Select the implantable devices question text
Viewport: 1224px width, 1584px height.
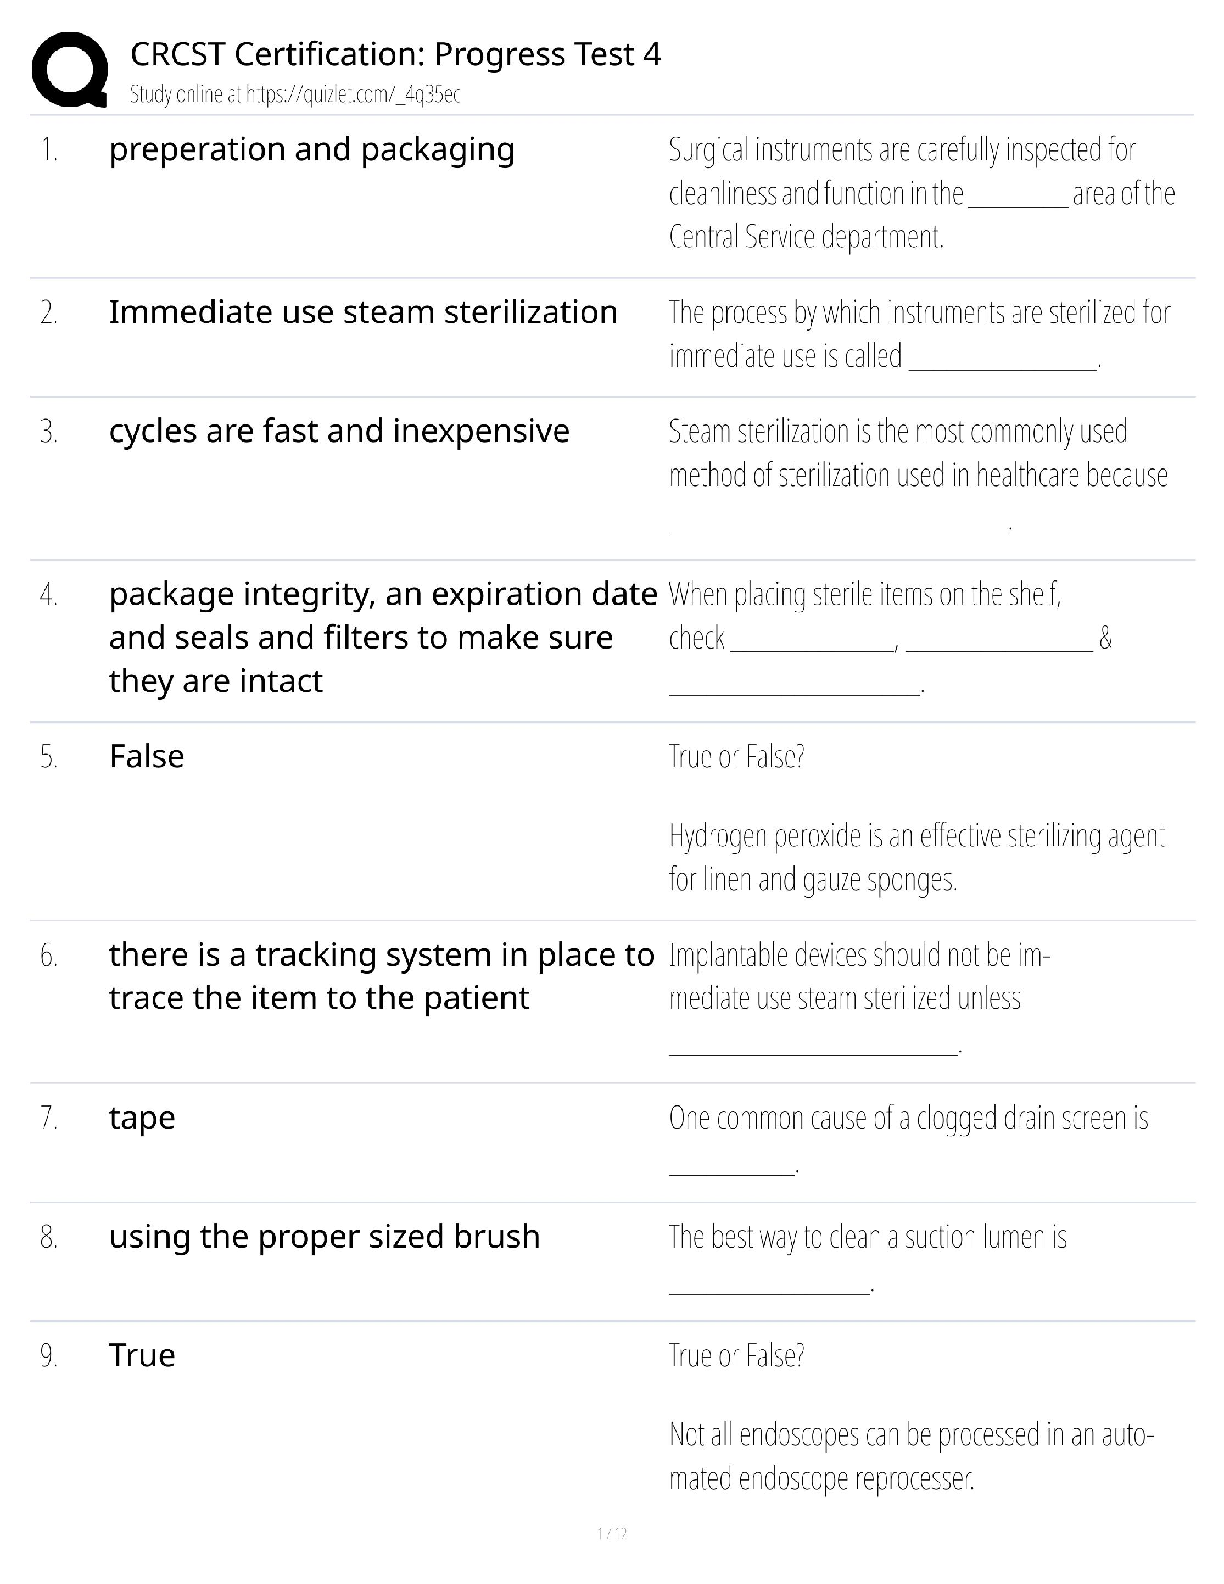point(858,977)
